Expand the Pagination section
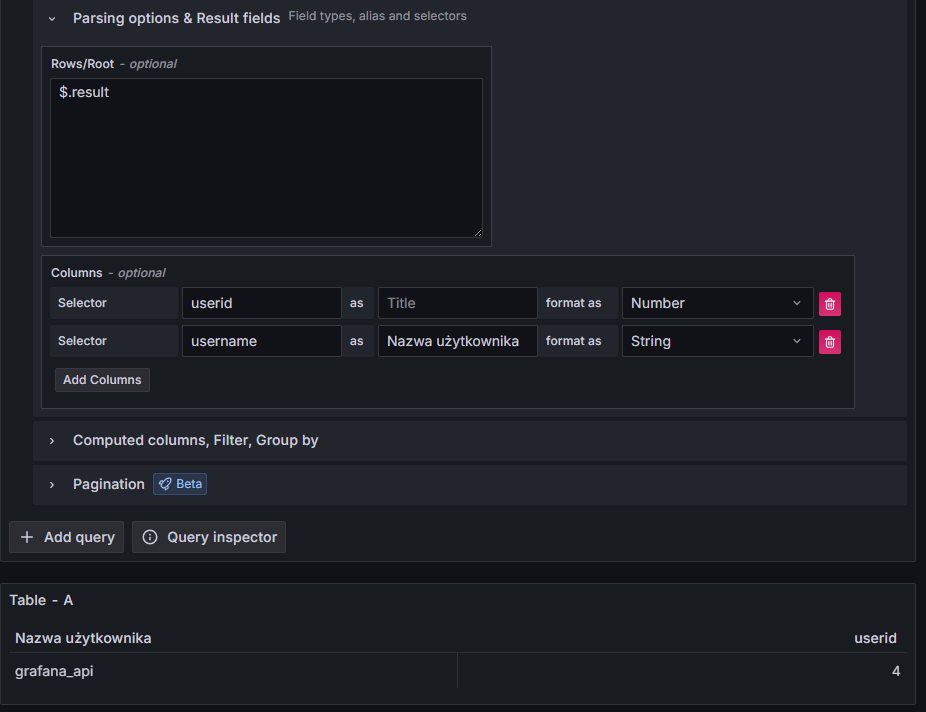The image size is (926, 712). tap(108, 484)
